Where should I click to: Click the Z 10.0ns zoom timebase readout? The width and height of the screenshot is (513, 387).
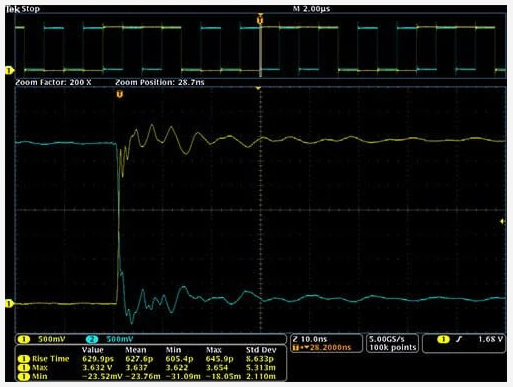point(310,339)
